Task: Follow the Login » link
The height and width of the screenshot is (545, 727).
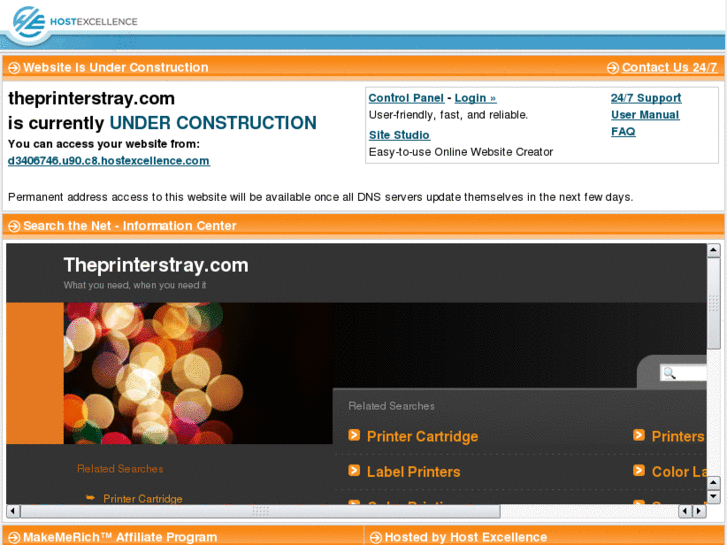Action: coord(475,98)
